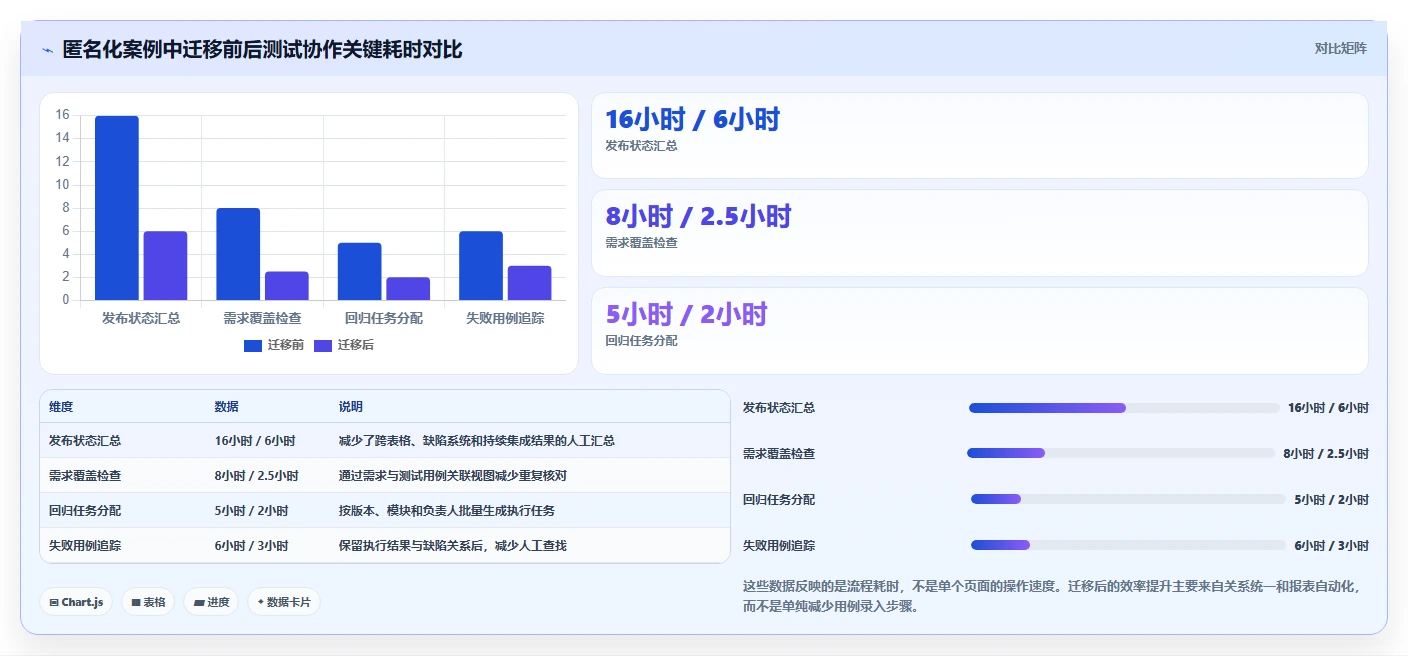Click the 迁移前 bar for 发布状态汇总
Viewport: 1408px width, 656px height.
tap(117, 208)
